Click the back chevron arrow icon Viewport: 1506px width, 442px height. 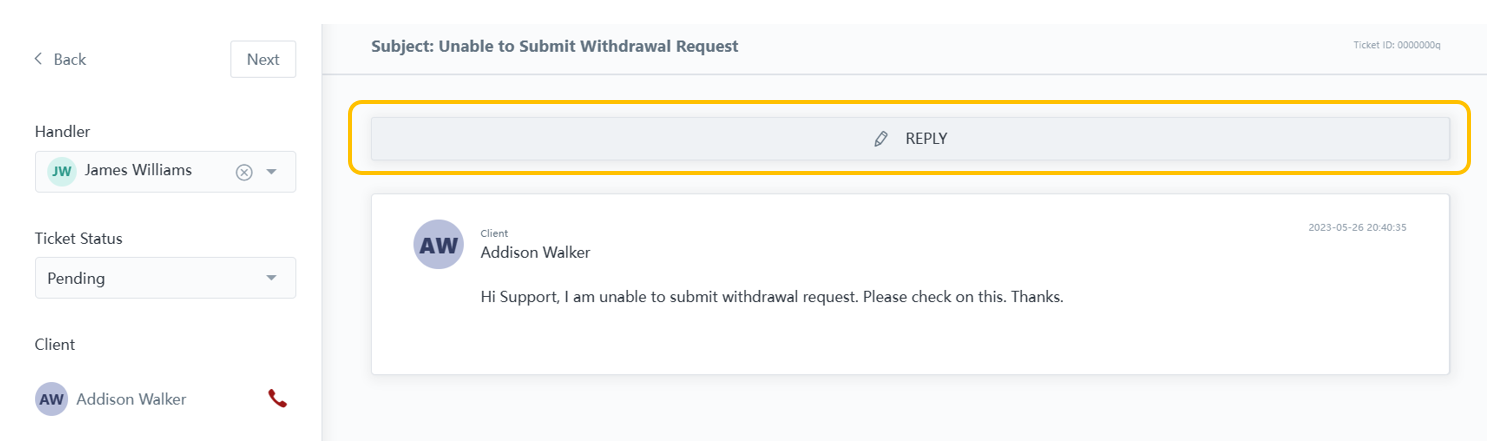(39, 59)
